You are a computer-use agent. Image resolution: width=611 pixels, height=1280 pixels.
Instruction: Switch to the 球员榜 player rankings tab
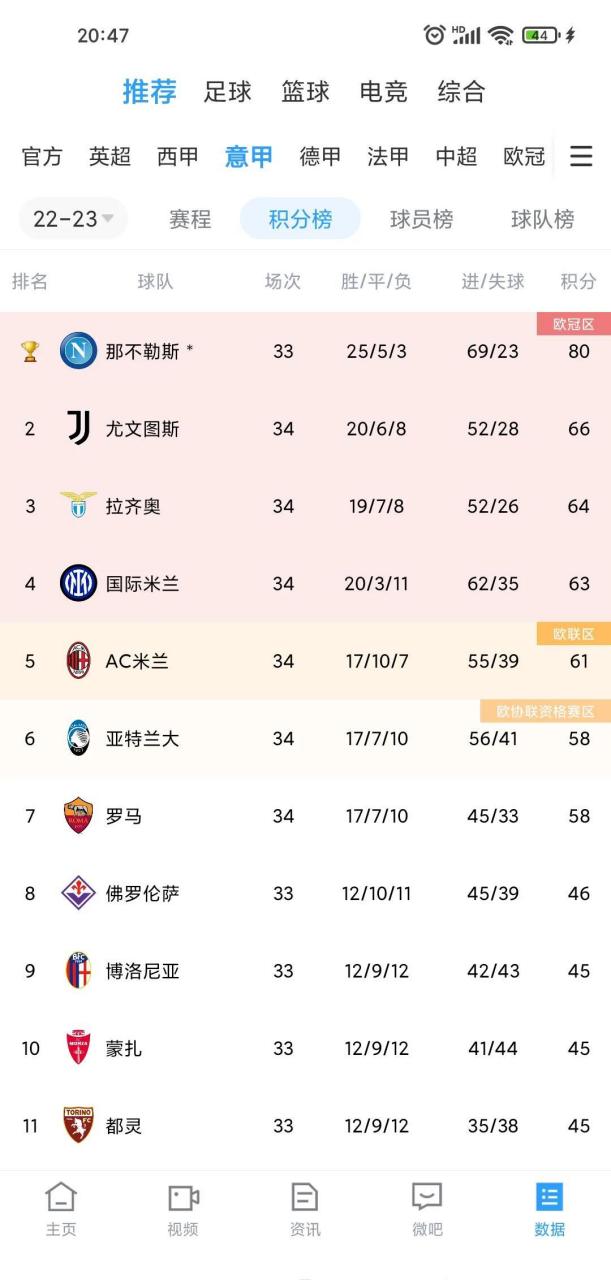[421, 219]
